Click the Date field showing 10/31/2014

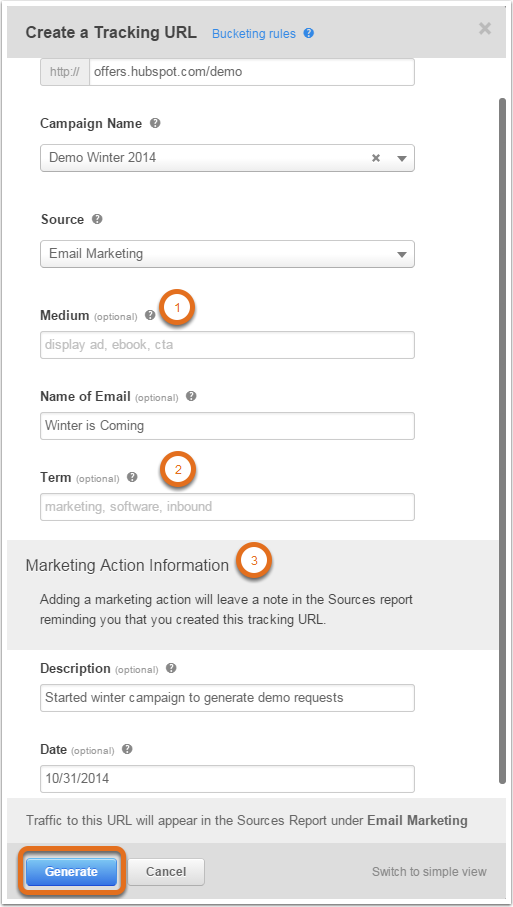[x=227, y=779]
